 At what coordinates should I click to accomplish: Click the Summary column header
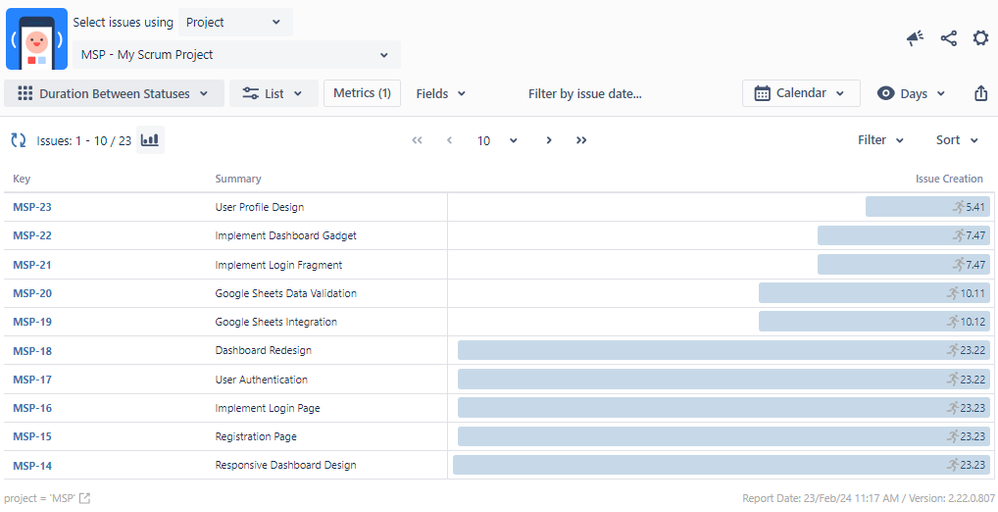pos(238,179)
